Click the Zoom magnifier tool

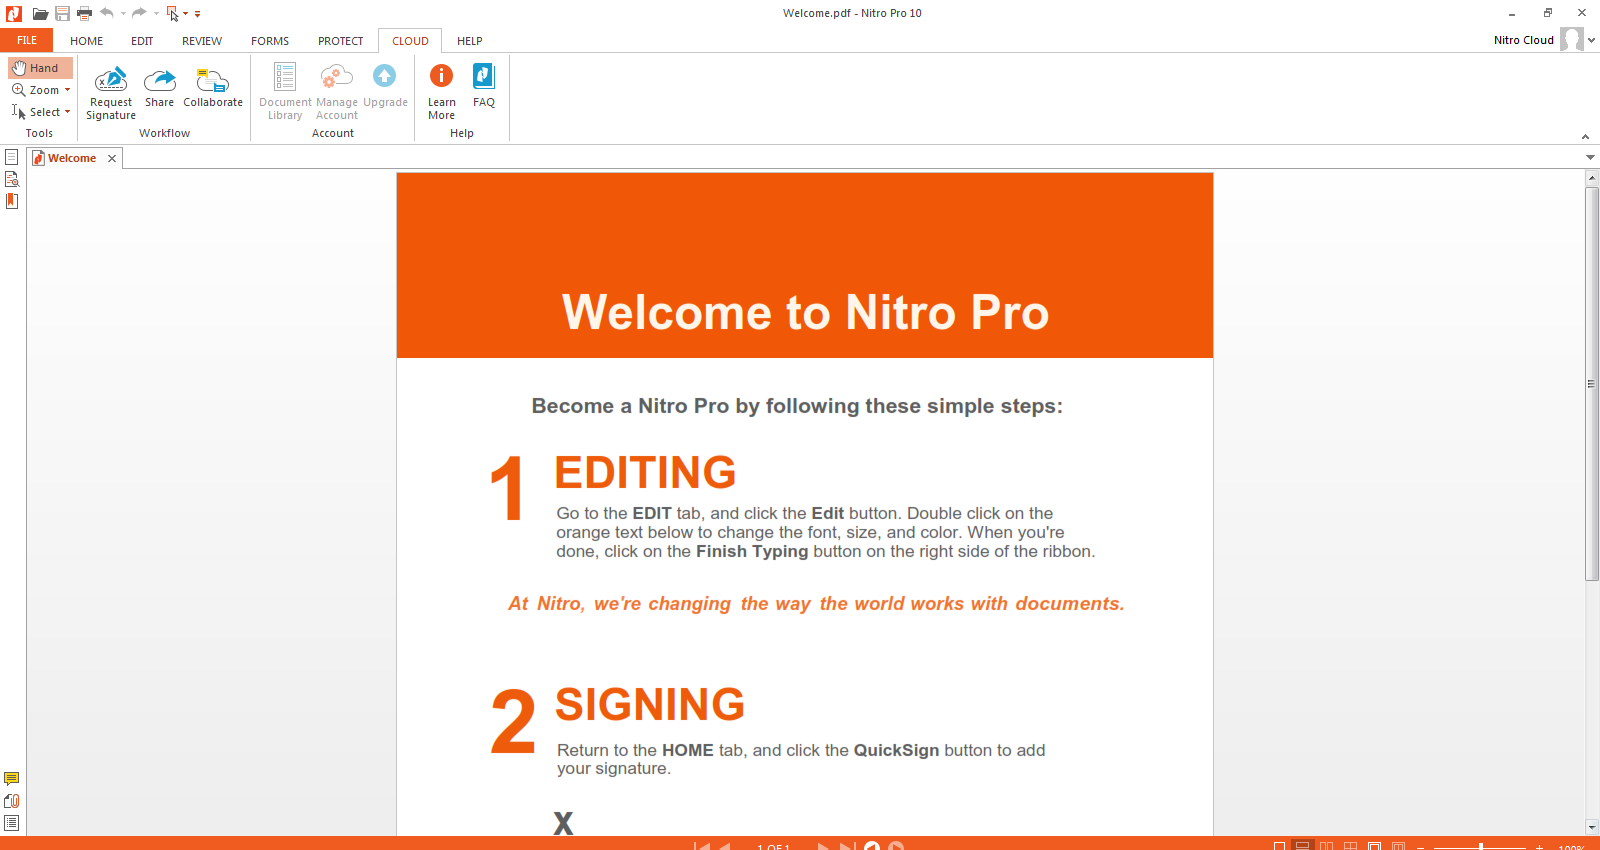coord(35,90)
